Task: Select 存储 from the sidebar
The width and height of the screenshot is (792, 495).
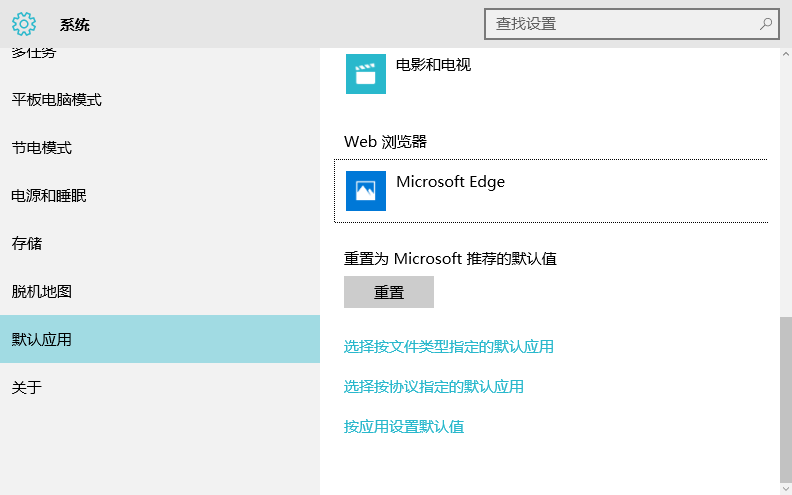Action: 26,244
